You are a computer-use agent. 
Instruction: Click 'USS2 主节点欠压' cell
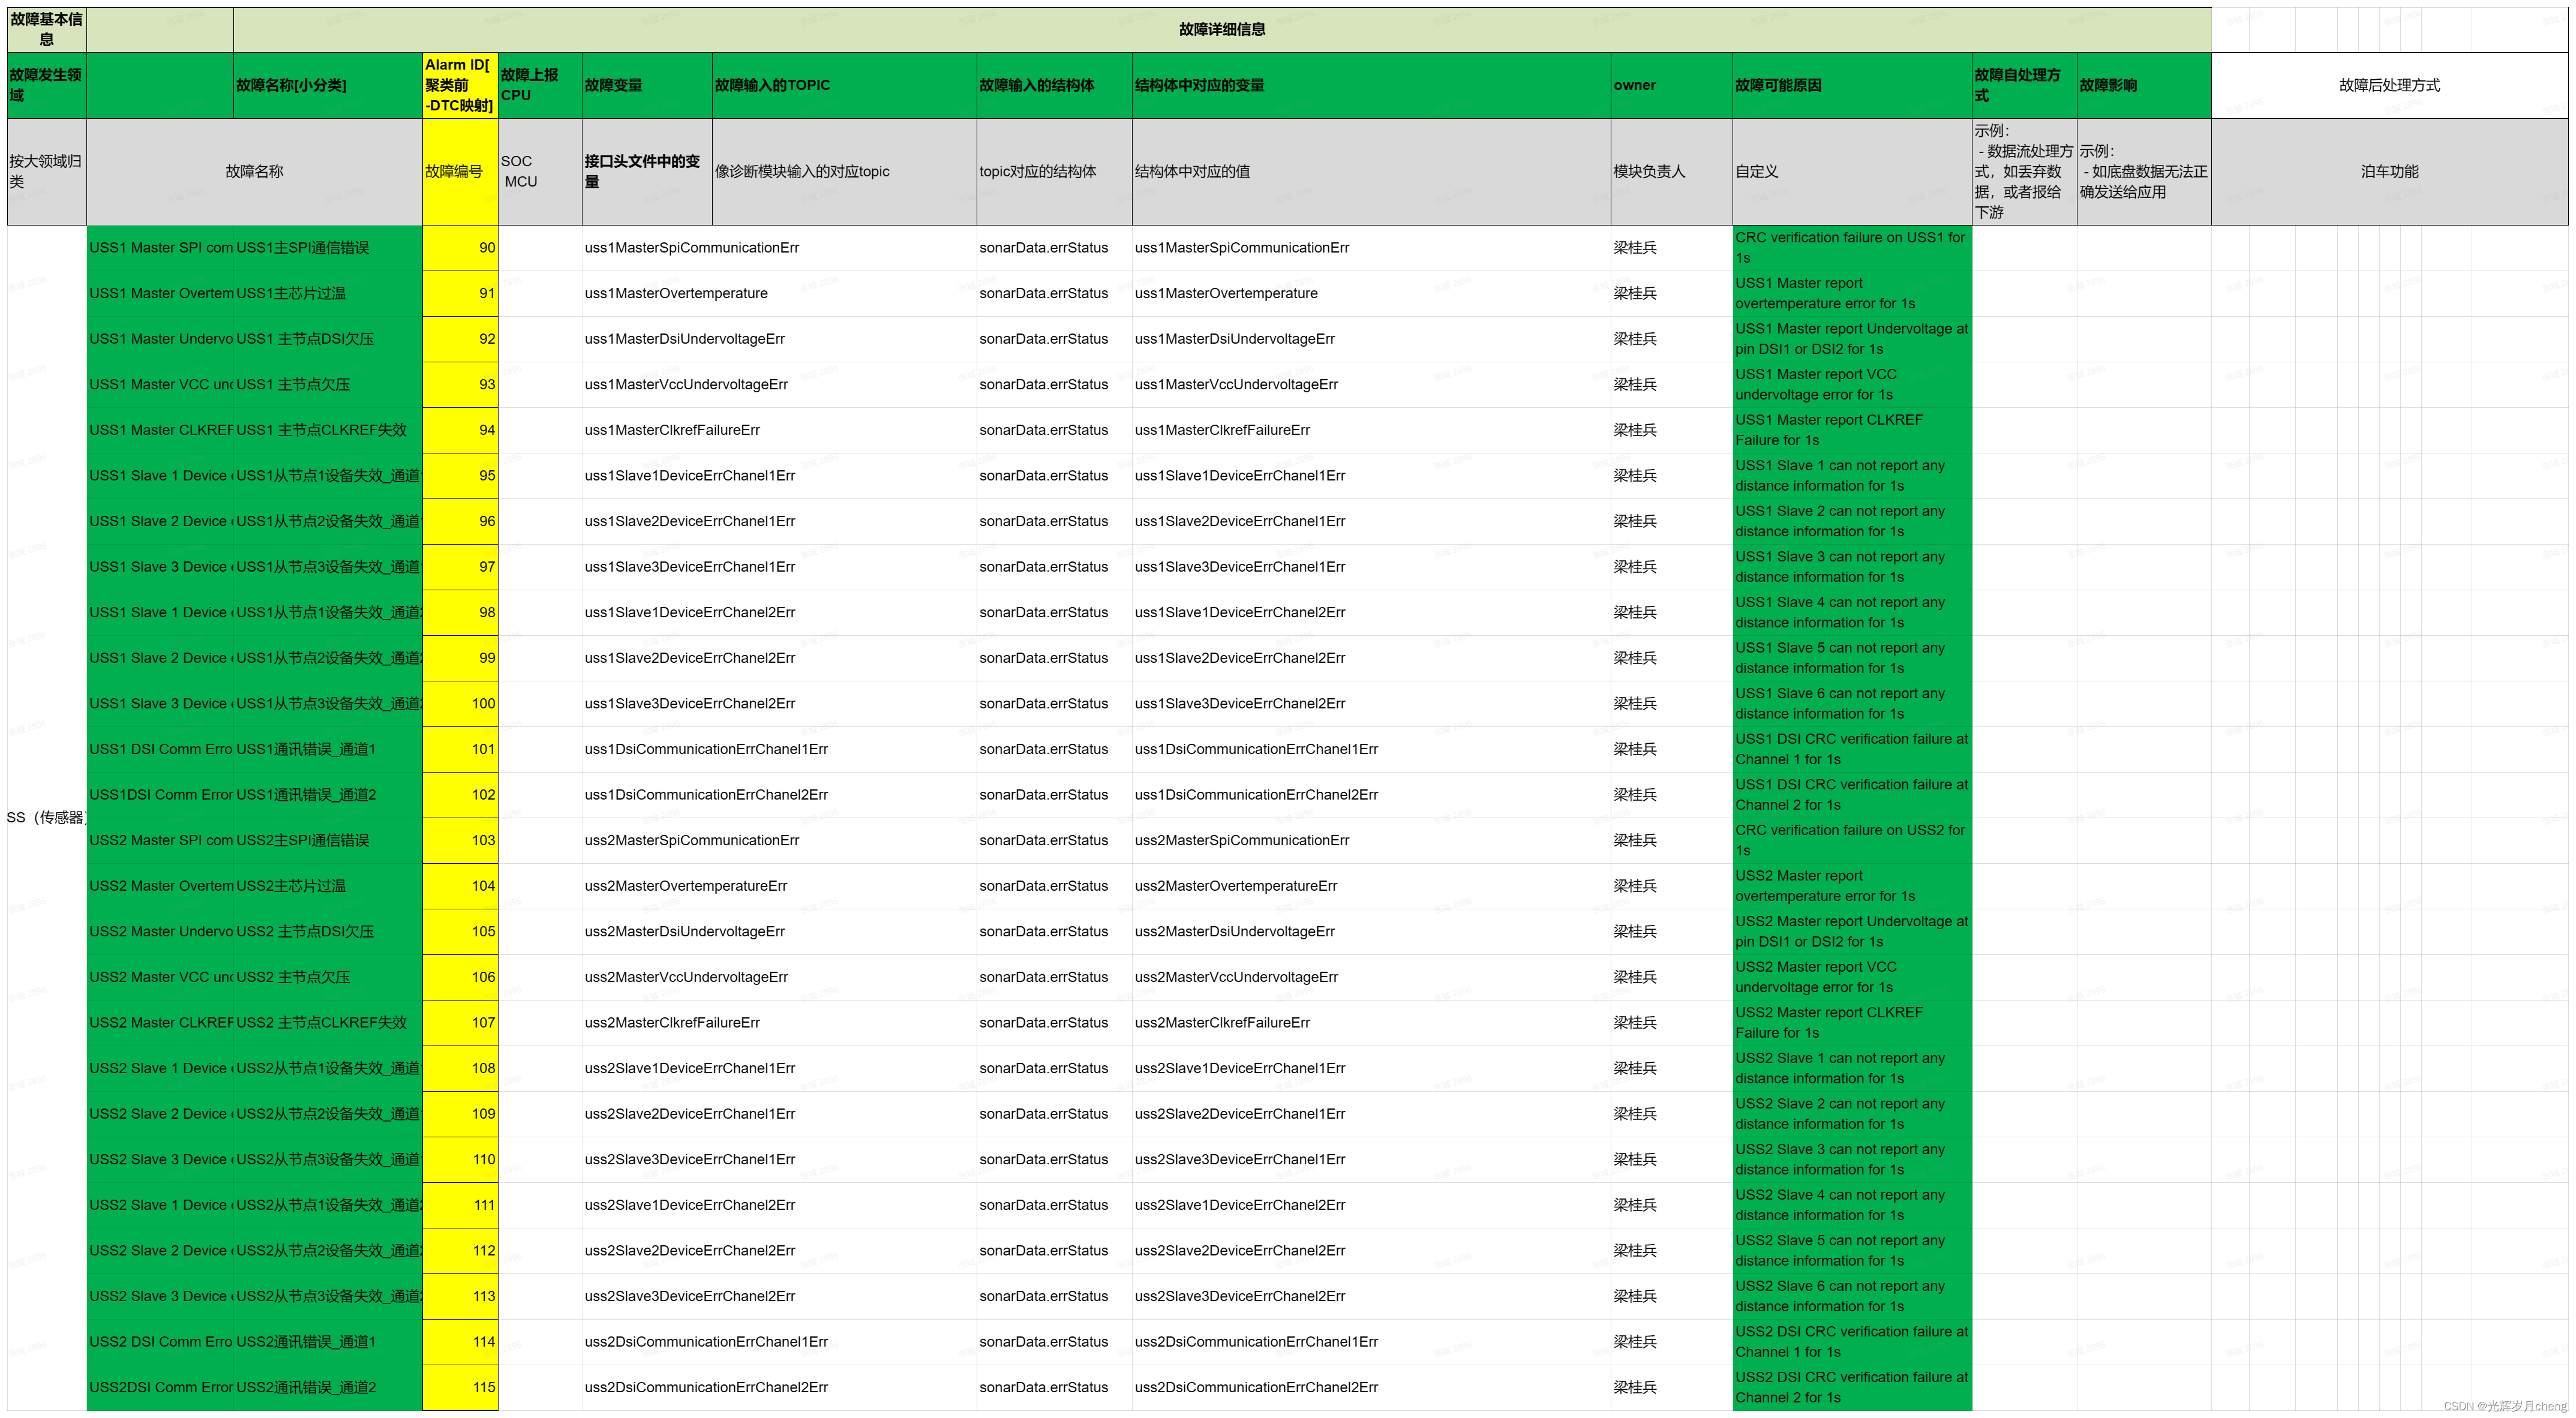pyautogui.click(x=328, y=978)
